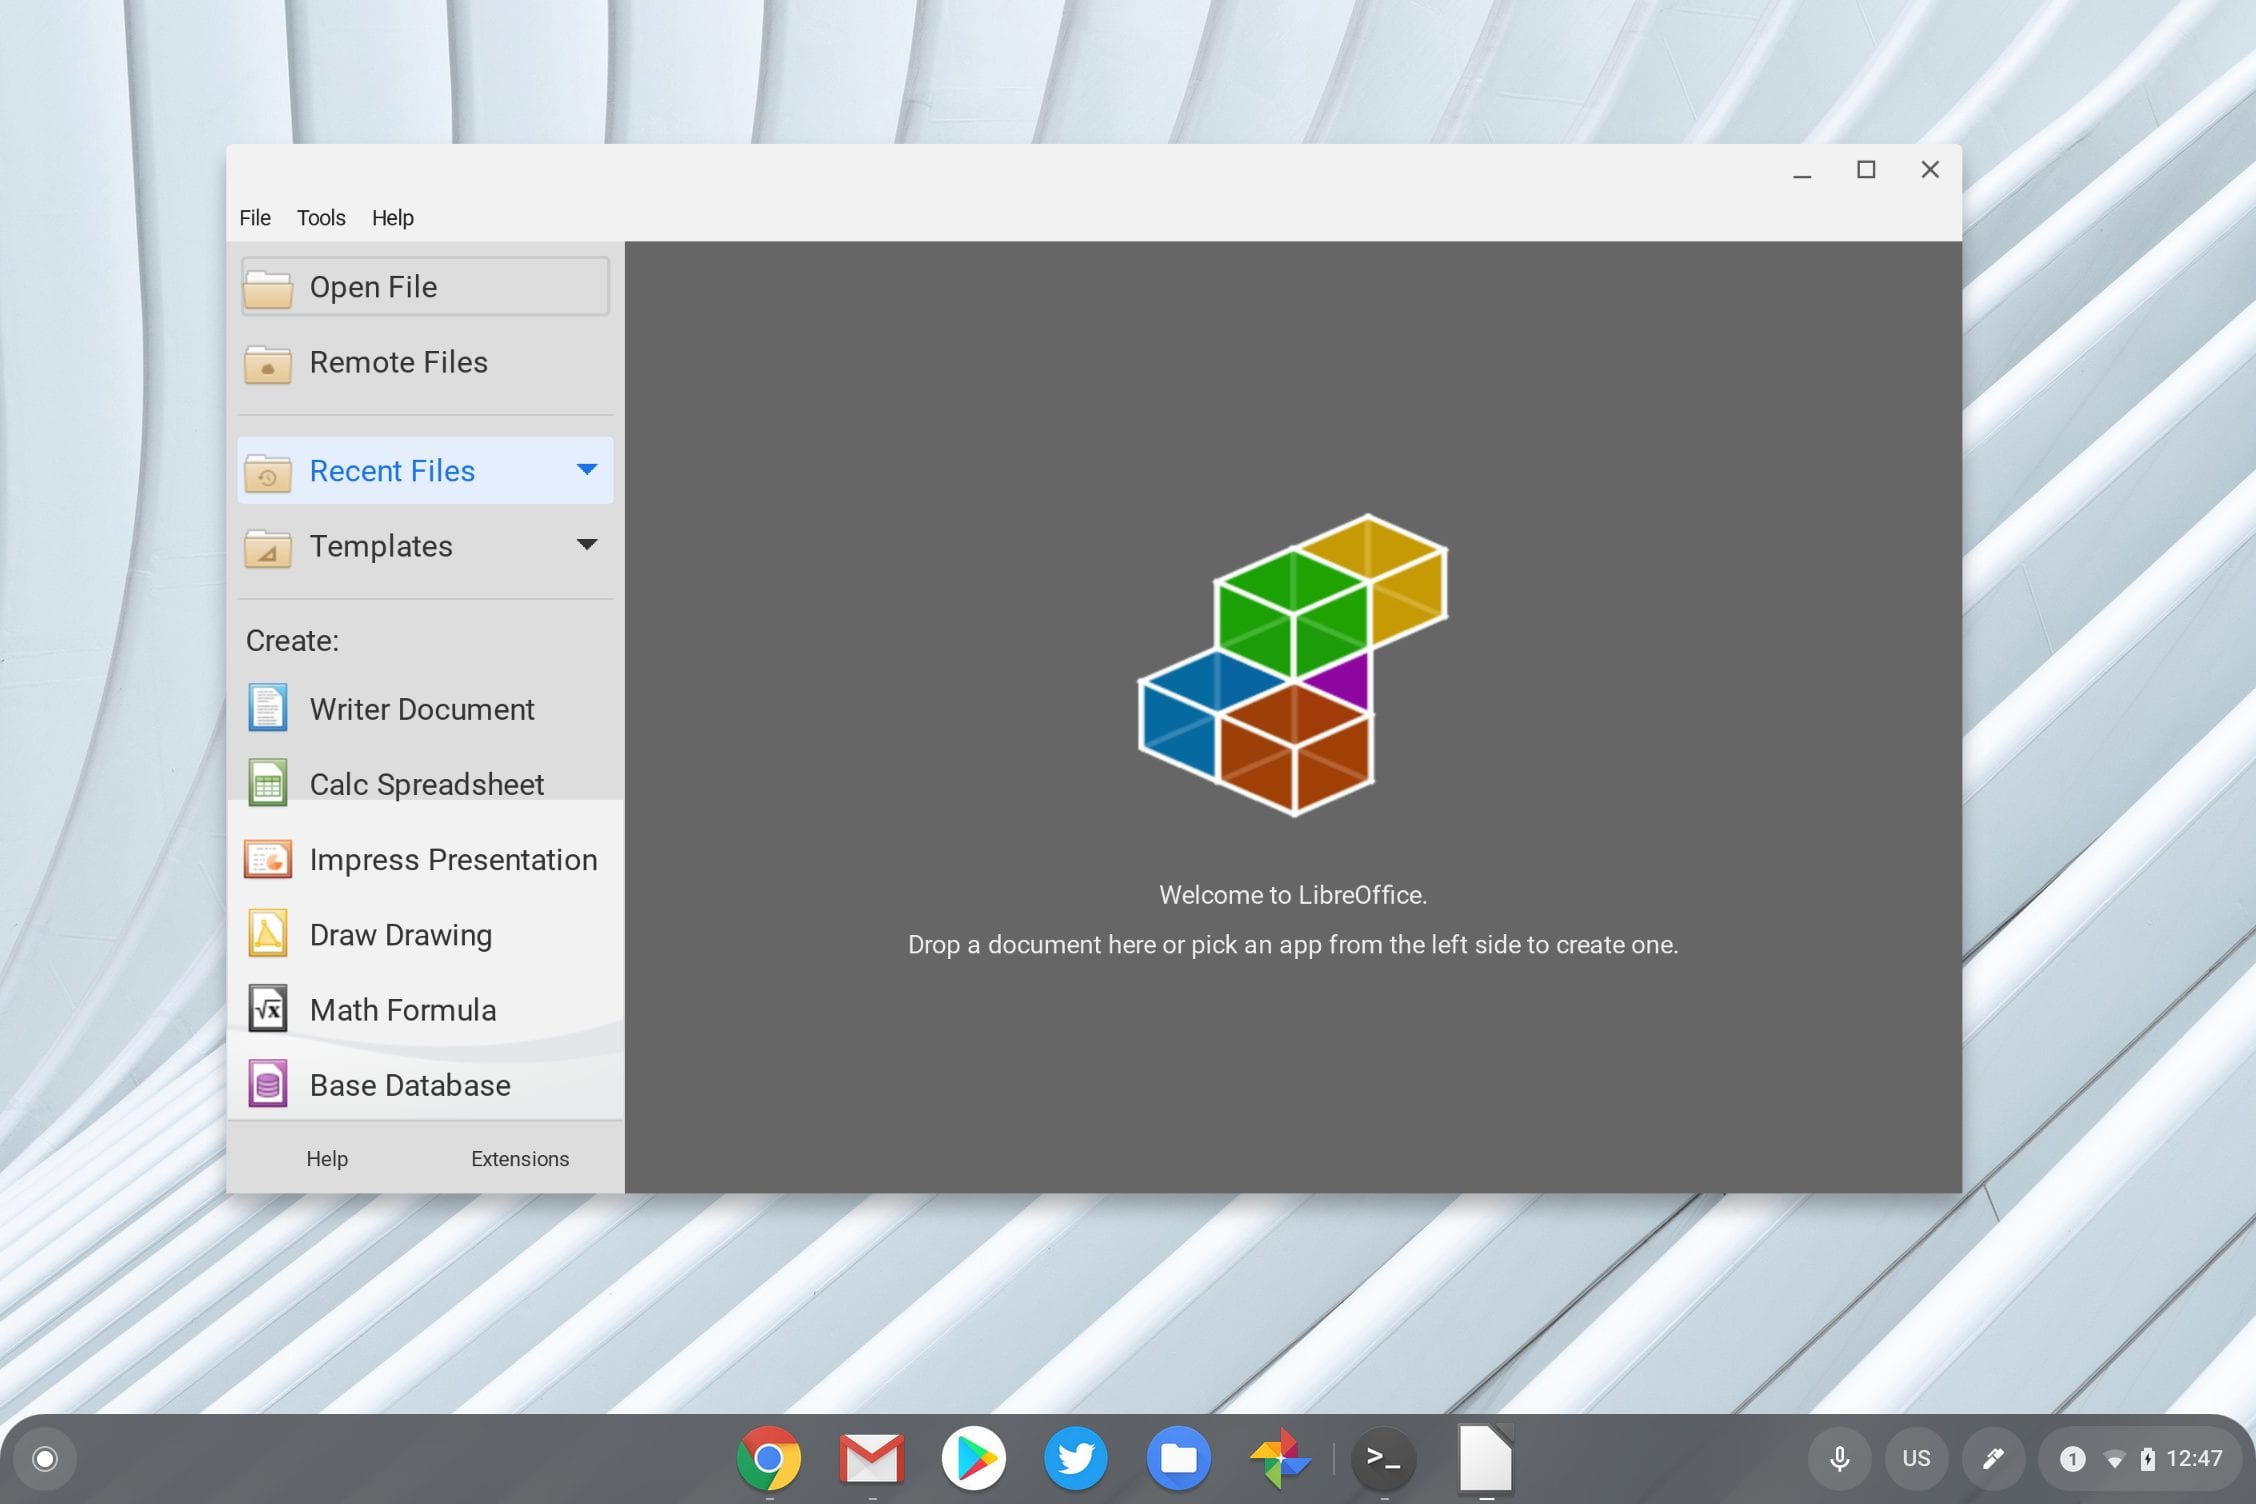Viewport: 2256px width, 1504px height.
Task: Click the Extensions button at bottom
Action: 519,1158
